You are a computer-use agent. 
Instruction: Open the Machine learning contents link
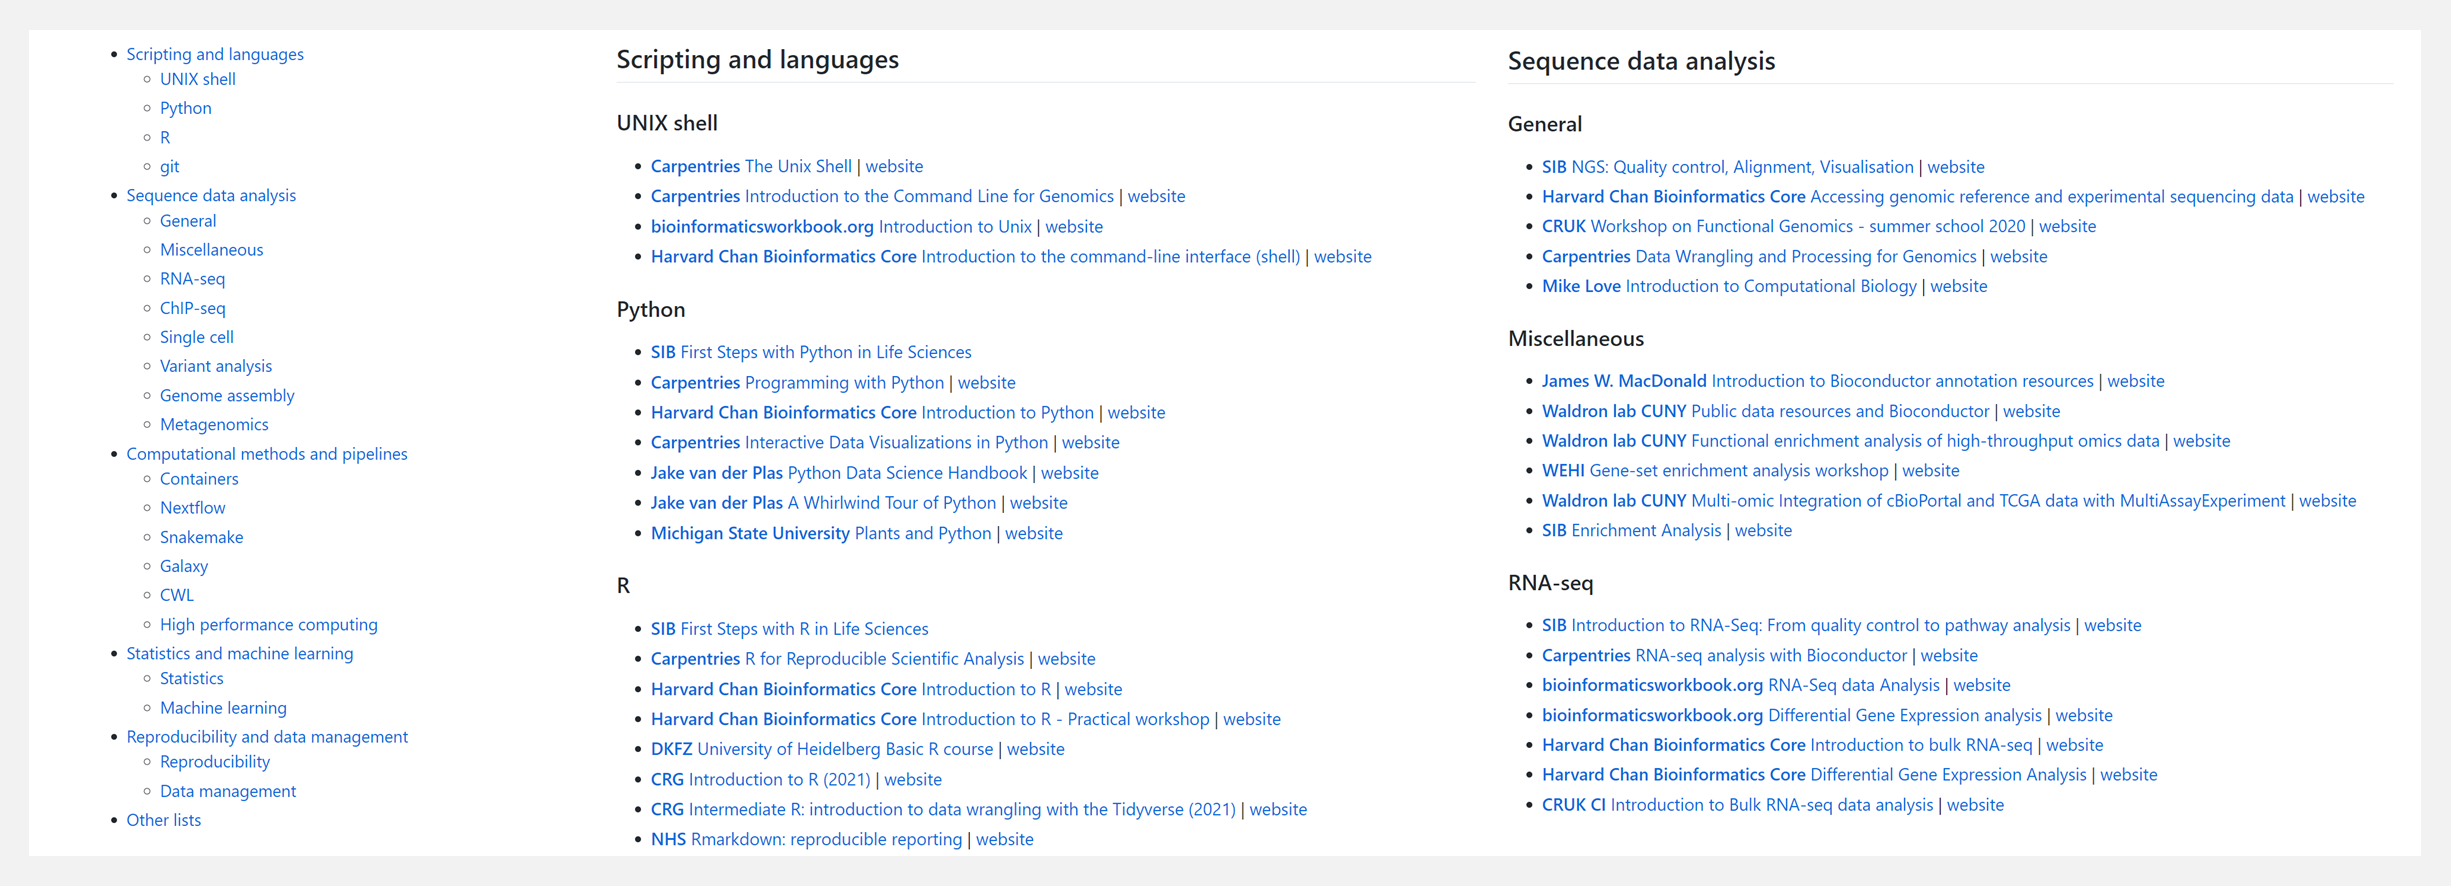point(223,708)
